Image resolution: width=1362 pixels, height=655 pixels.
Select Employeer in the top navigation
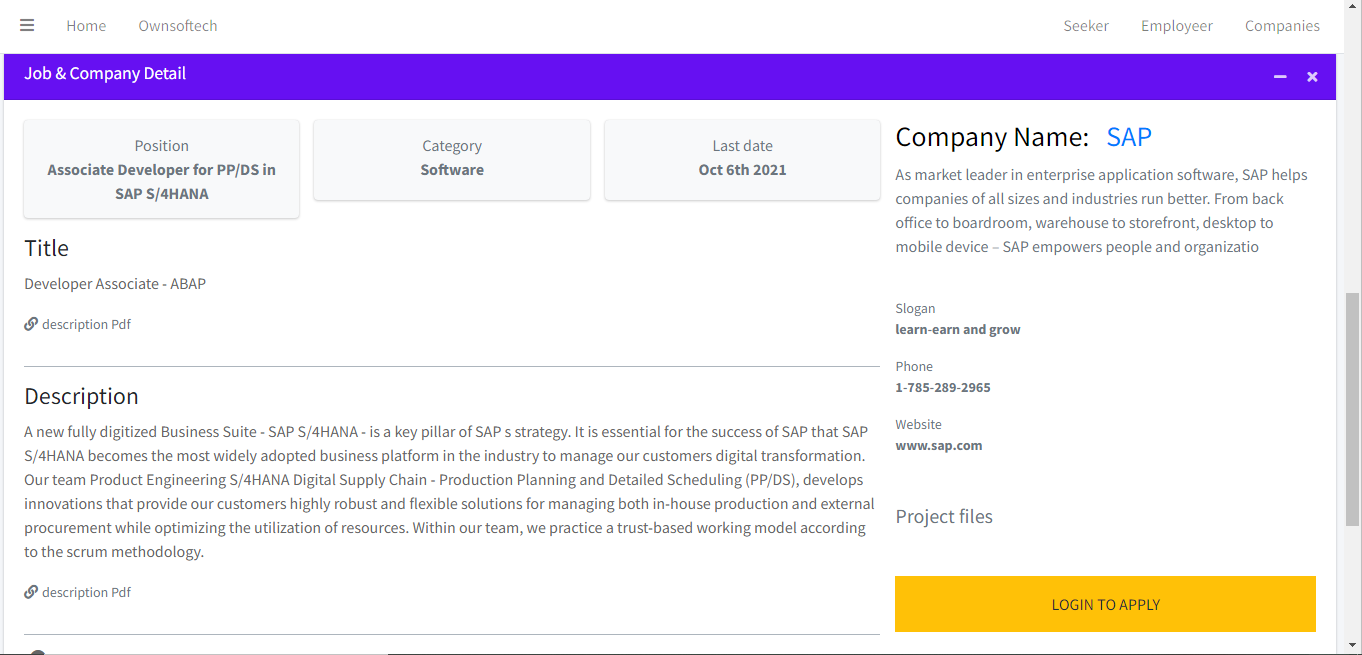(1176, 26)
